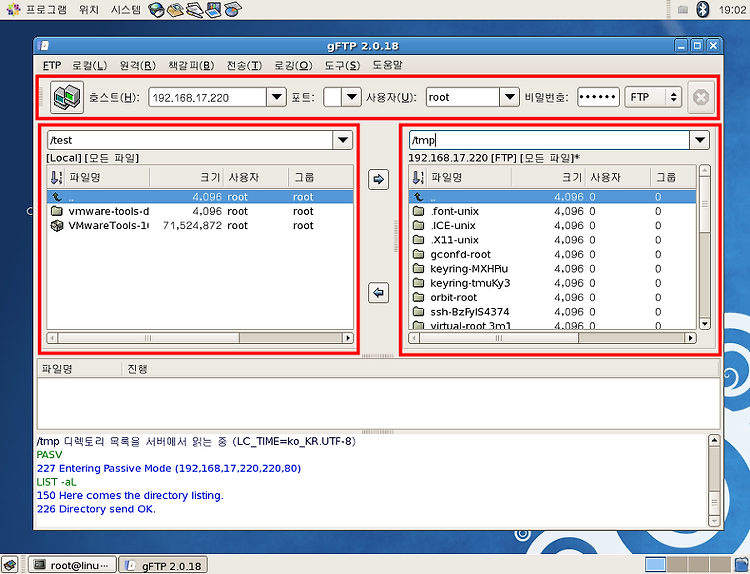Click gFTP 2.0.18 taskbar button

pos(163,565)
